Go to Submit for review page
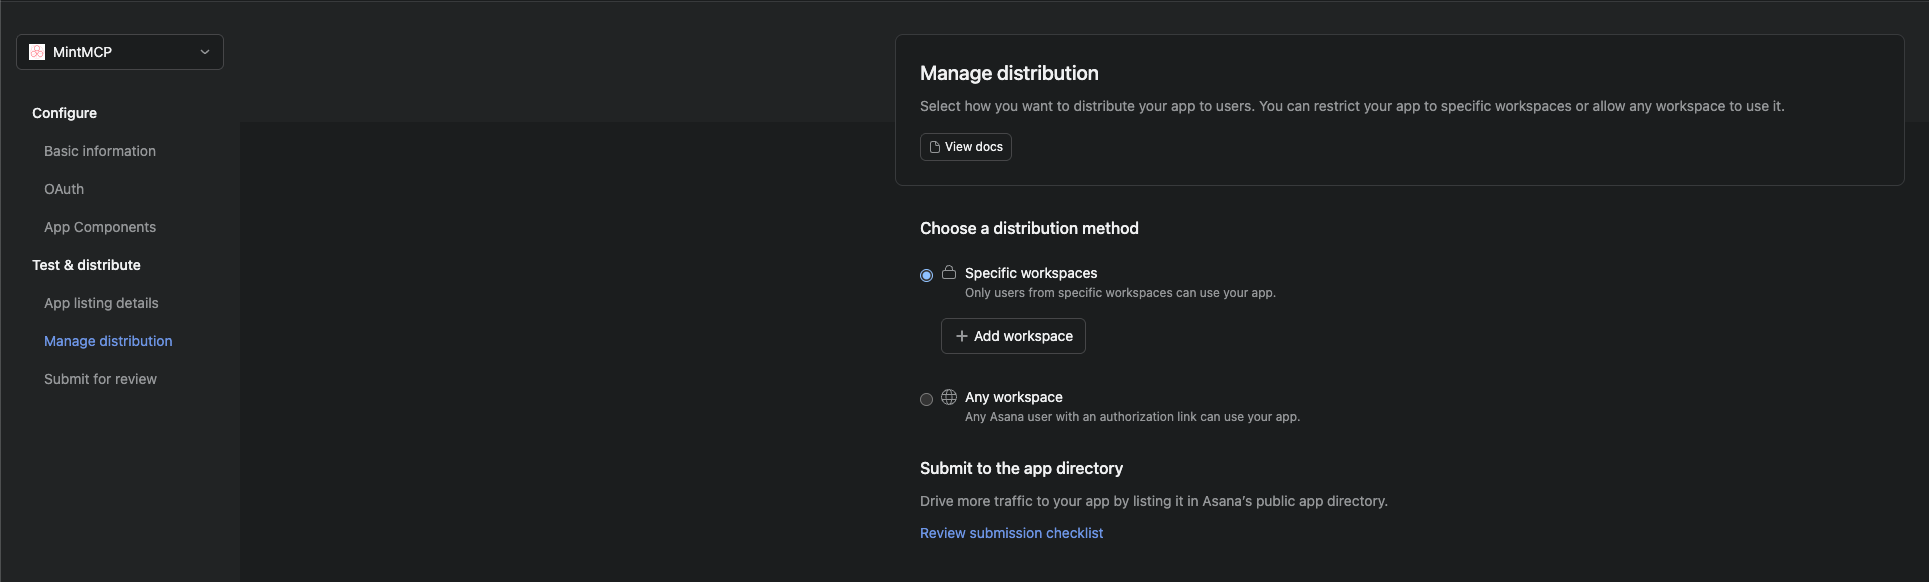The height and width of the screenshot is (582, 1929). tap(100, 379)
